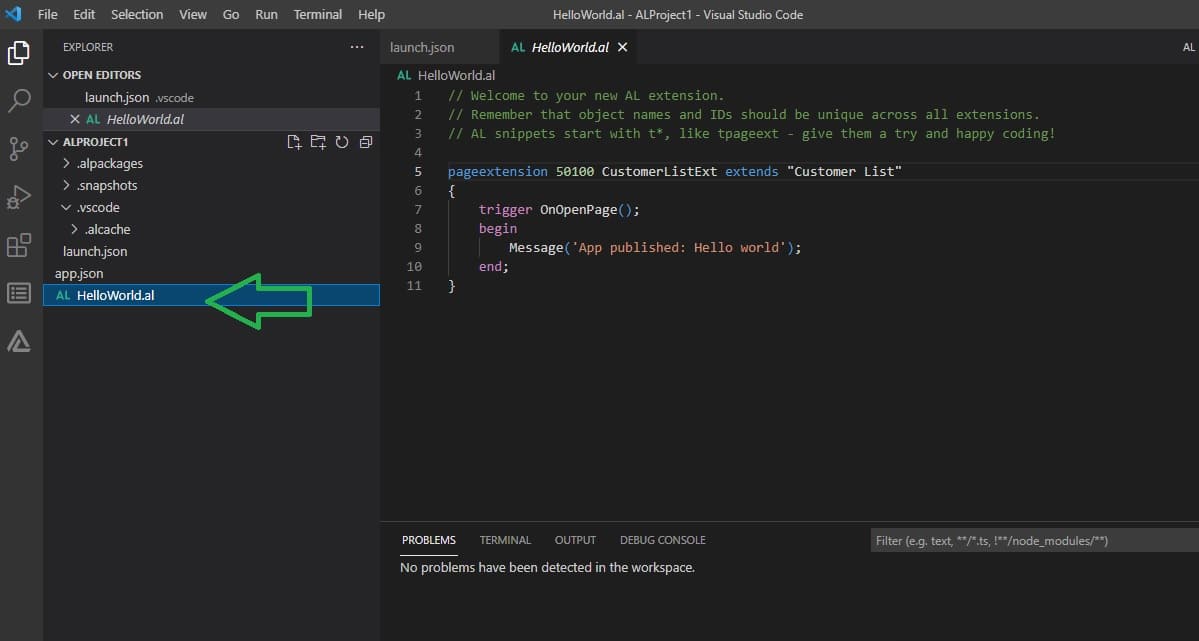Open the Extensions view
This screenshot has width=1199, height=641.
click(19, 245)
